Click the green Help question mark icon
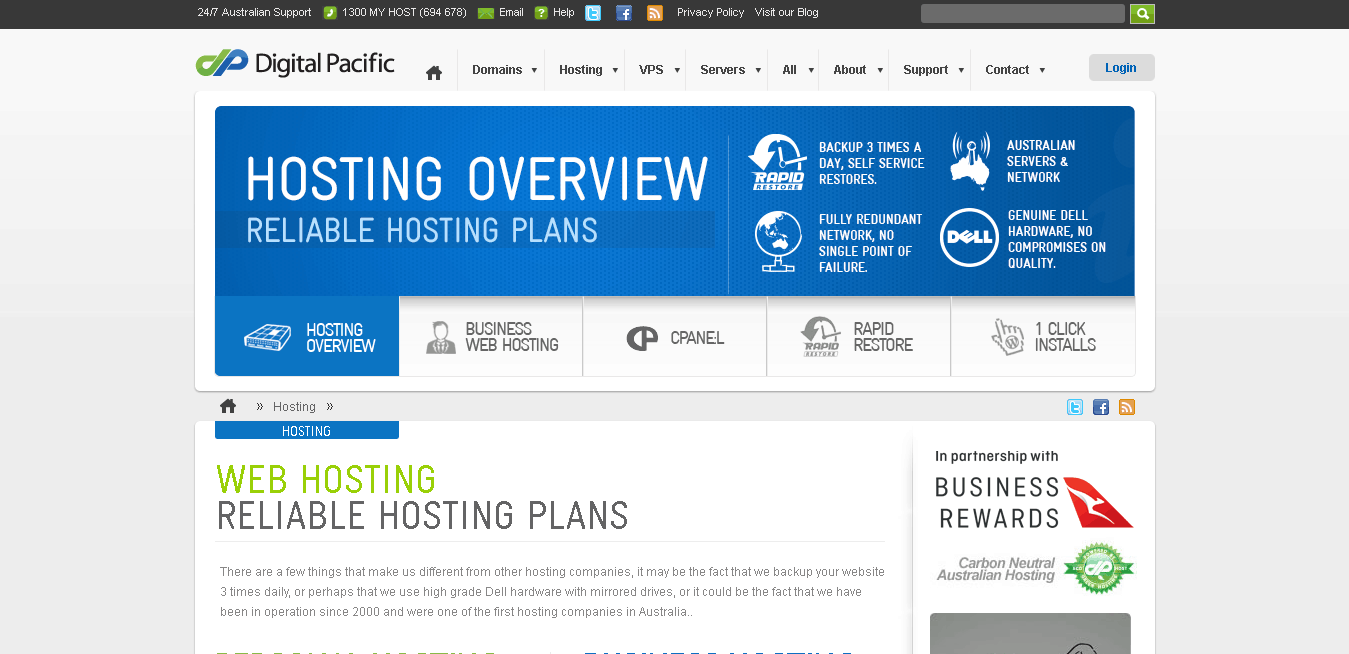This screenshot has height=654, width=1349. [x=541, y=13]
